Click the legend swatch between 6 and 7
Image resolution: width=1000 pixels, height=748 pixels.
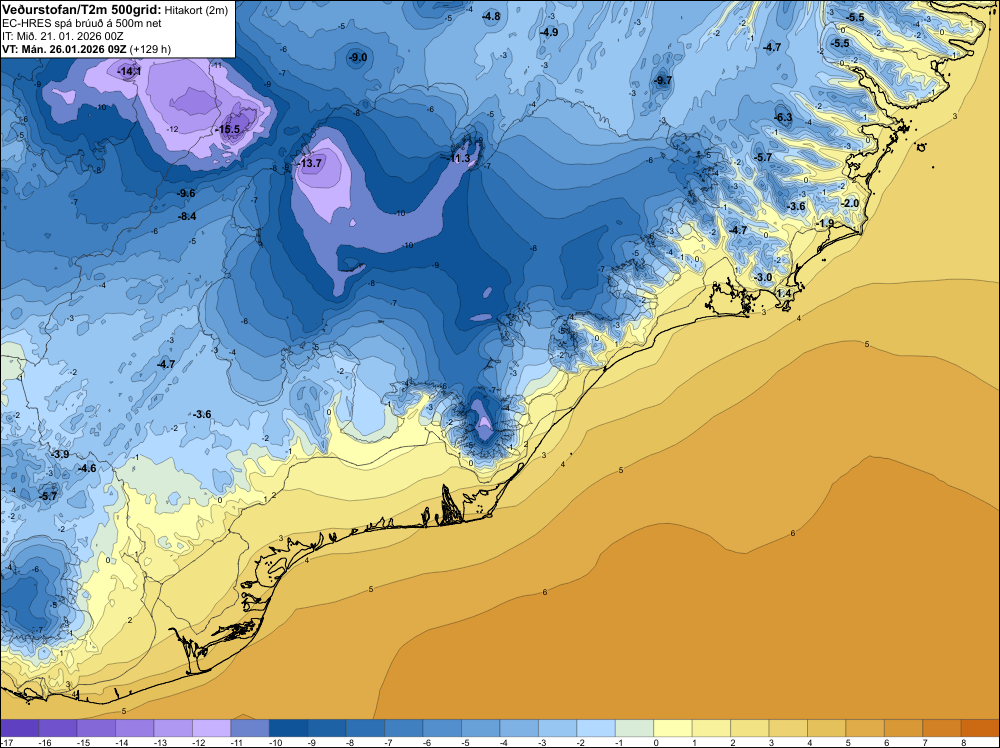(903, 728)
